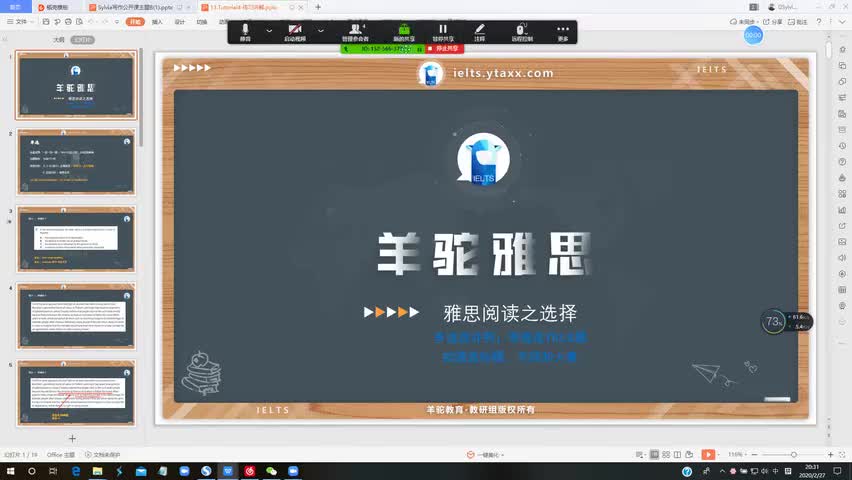The height and width of the screenshot is (480, 852).
Task: Select the 开始 ribbon tab
Action: 135,22
